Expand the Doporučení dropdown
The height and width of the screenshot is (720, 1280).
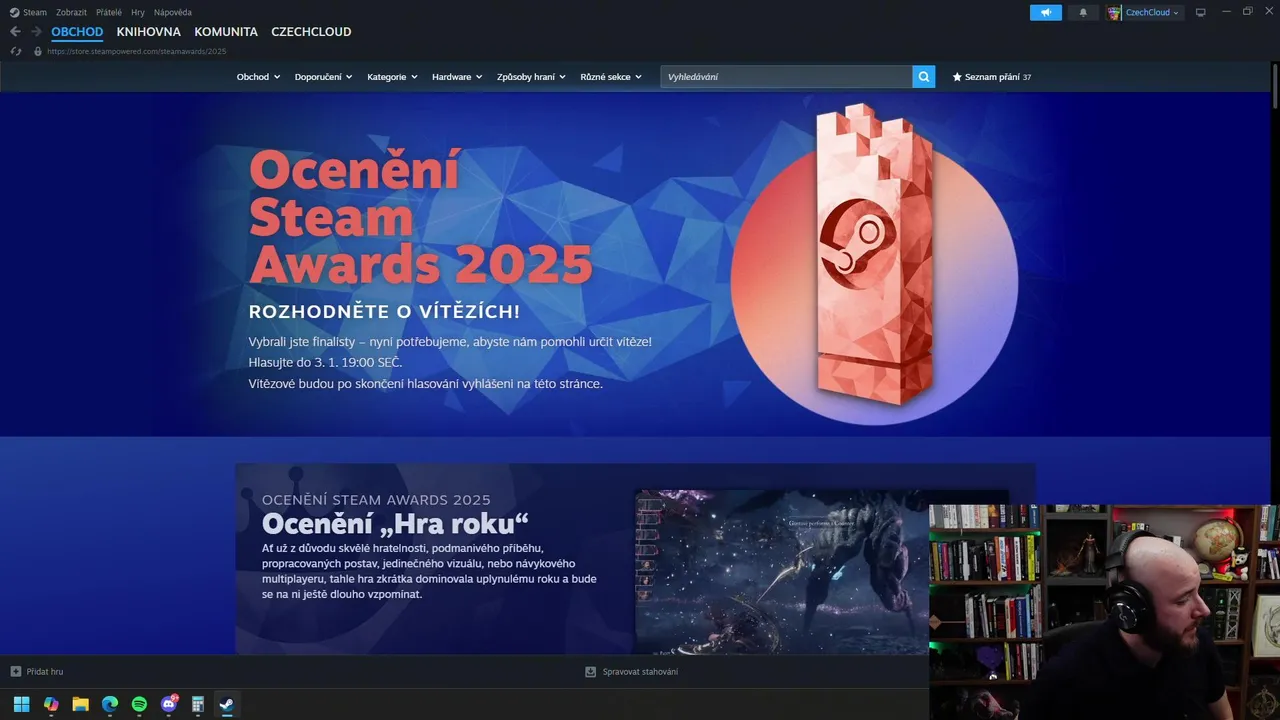click(x=323, y=77)
